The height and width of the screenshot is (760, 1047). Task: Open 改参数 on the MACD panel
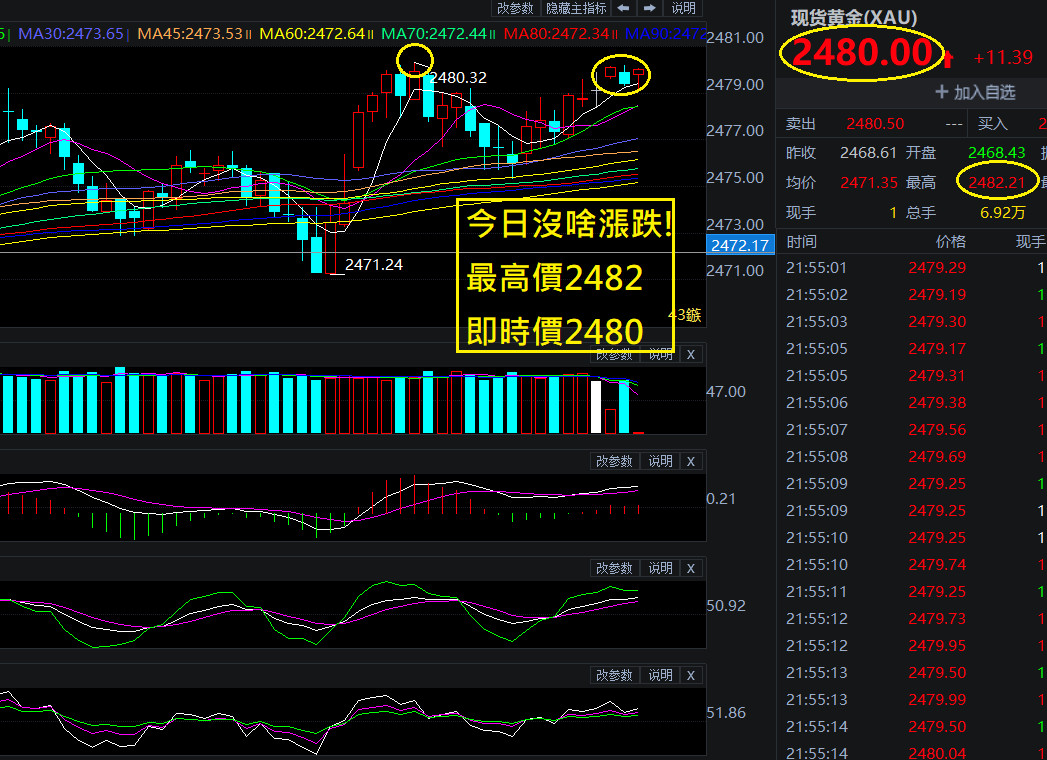pyautogui.click(x=614, y=461)
